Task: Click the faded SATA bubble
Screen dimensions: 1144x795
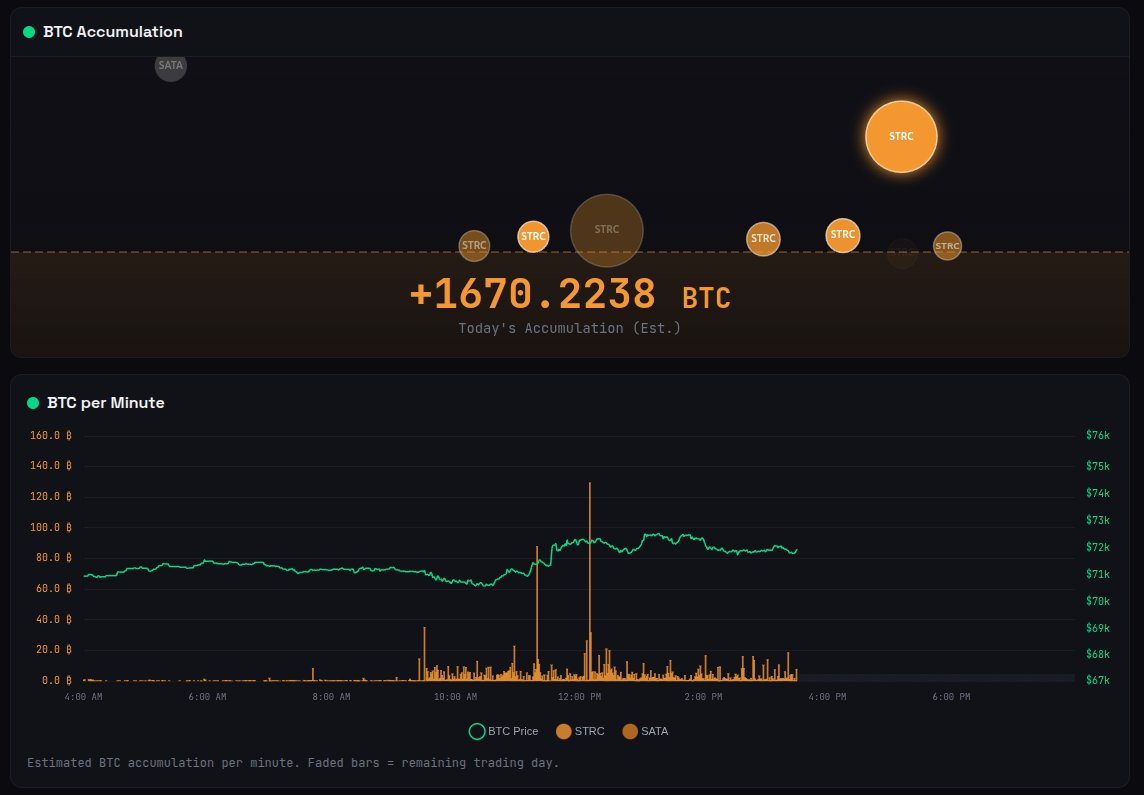Action: click(171, 66)
